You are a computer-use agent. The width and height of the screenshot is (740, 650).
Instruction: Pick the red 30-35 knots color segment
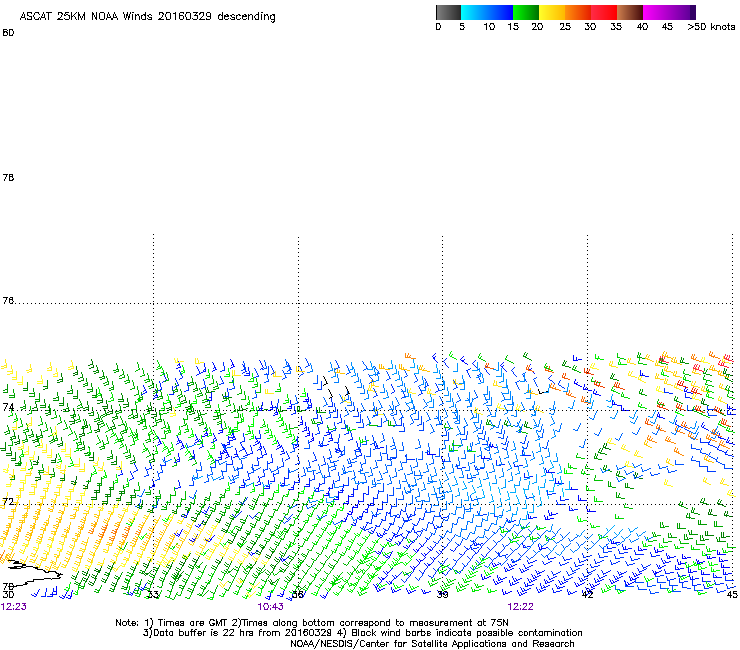604,12
